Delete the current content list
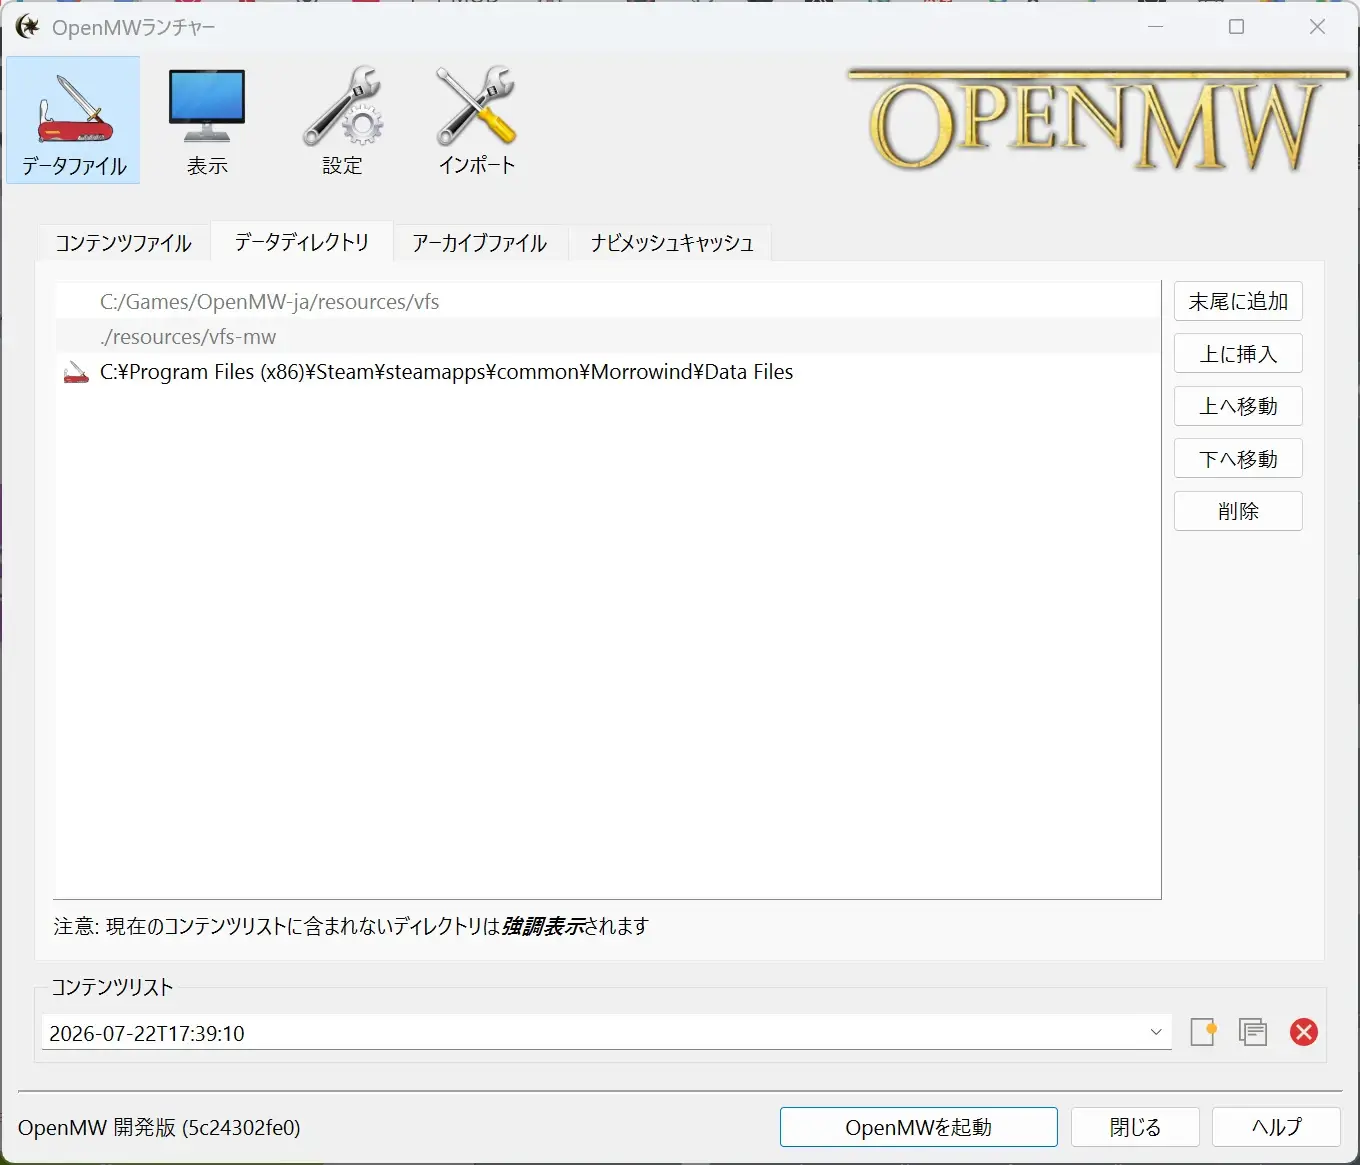Image resolution: width=1360 pixels, height=1165 pixels. pos(1304,1032)
